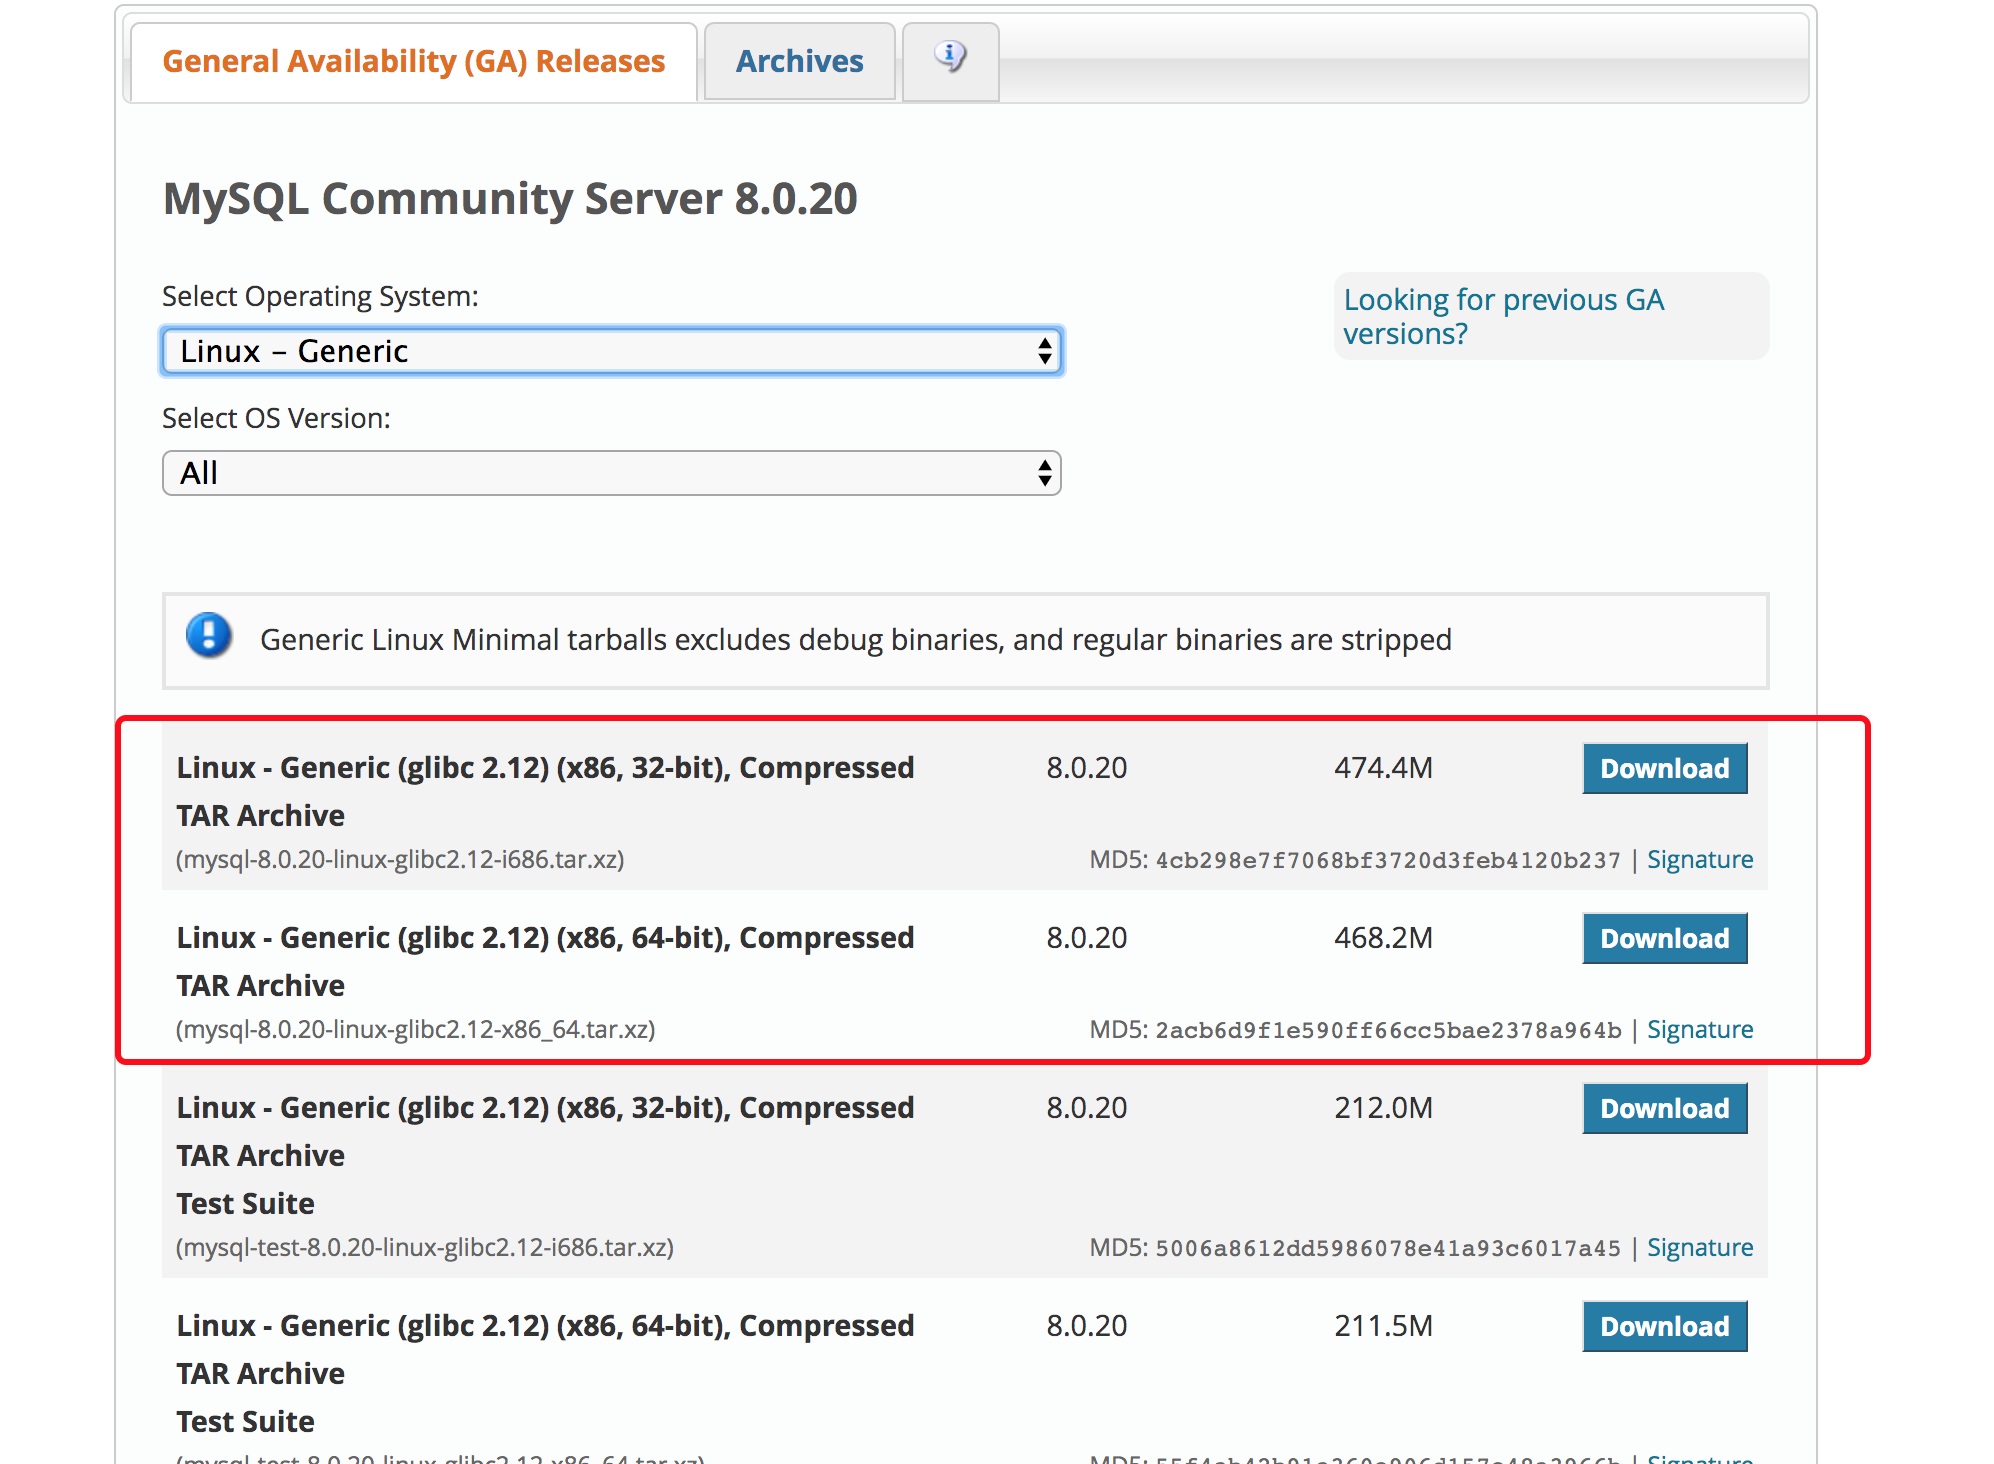
Task: Click the 211.5M file size value
Action: point(1383,1326)
